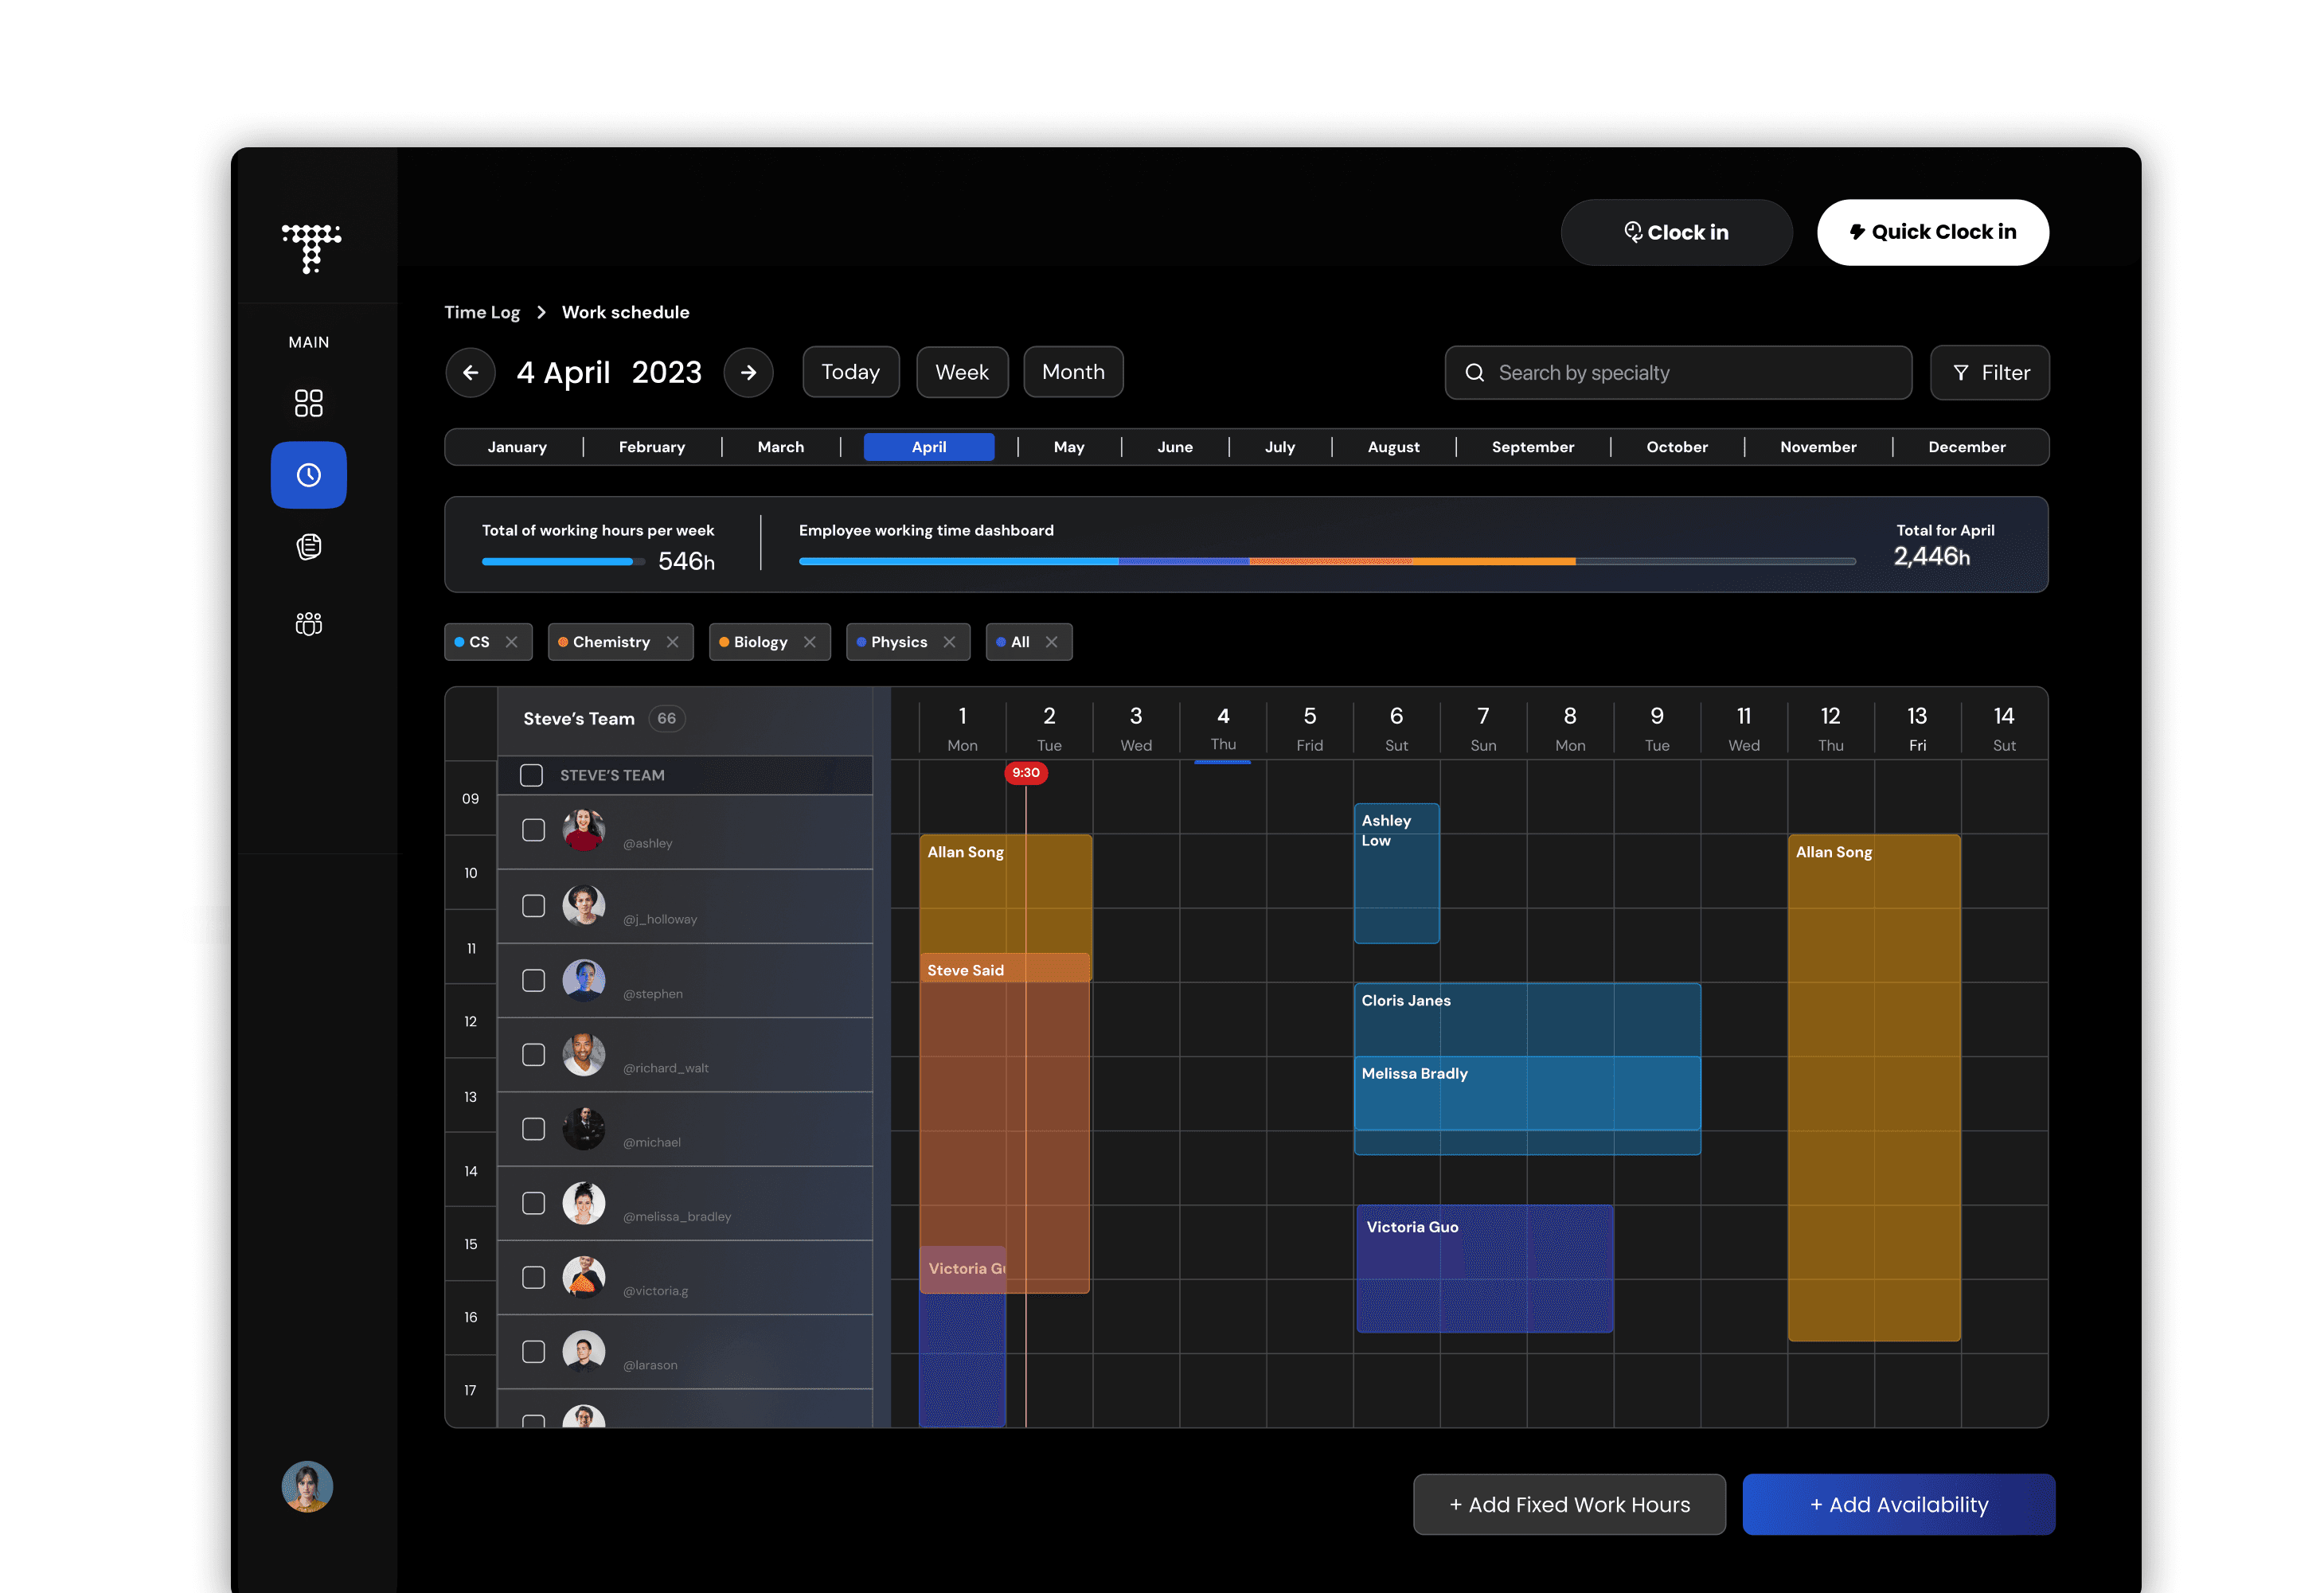Click Time Log breadcrumb link
This screenshot has width=2324, height=1593.
coord(482,312)
